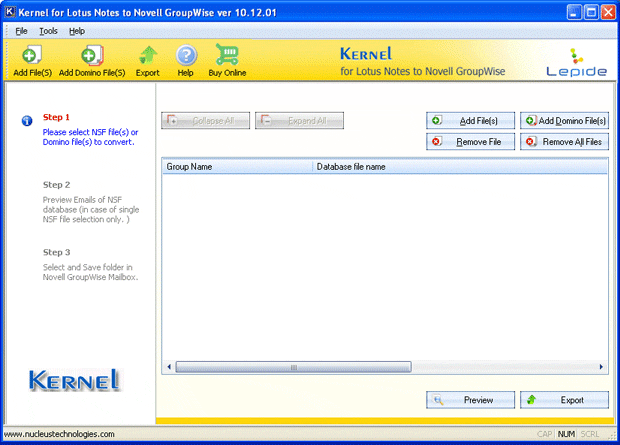Click the Add File(S) toolbar icon
Screen dimensions: 620x445
point(32,57)
